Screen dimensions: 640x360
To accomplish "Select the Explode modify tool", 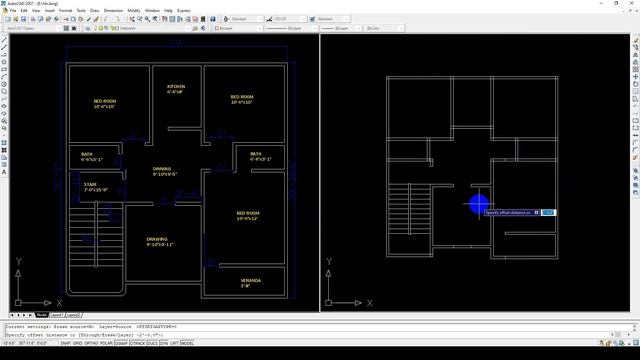I will coord(636,157).
